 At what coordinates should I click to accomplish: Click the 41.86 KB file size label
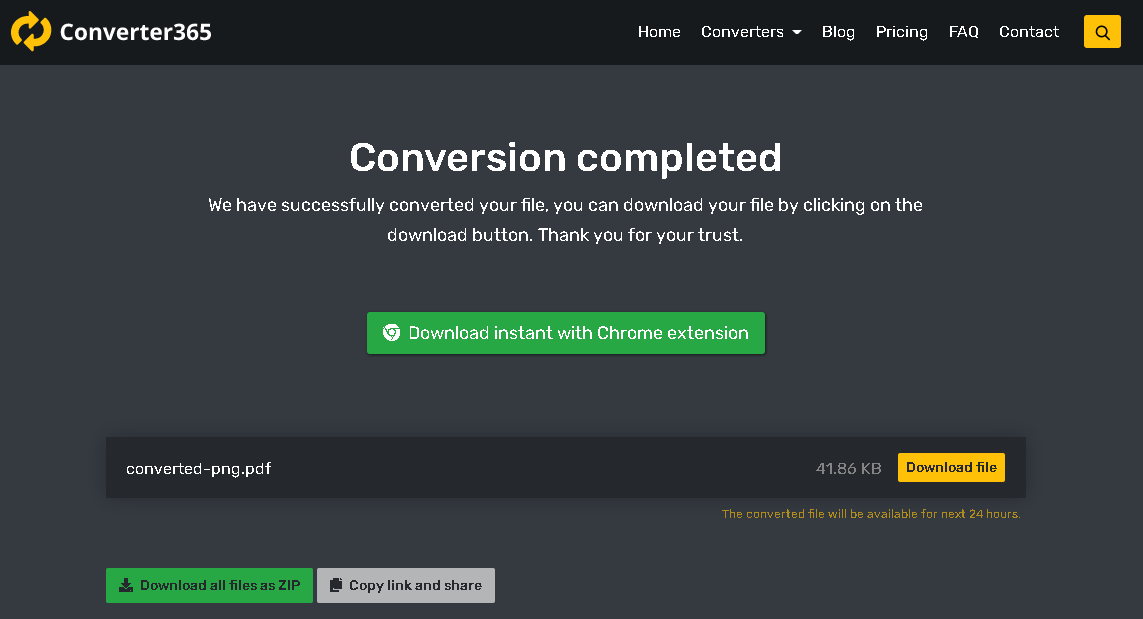click(848, 468)
